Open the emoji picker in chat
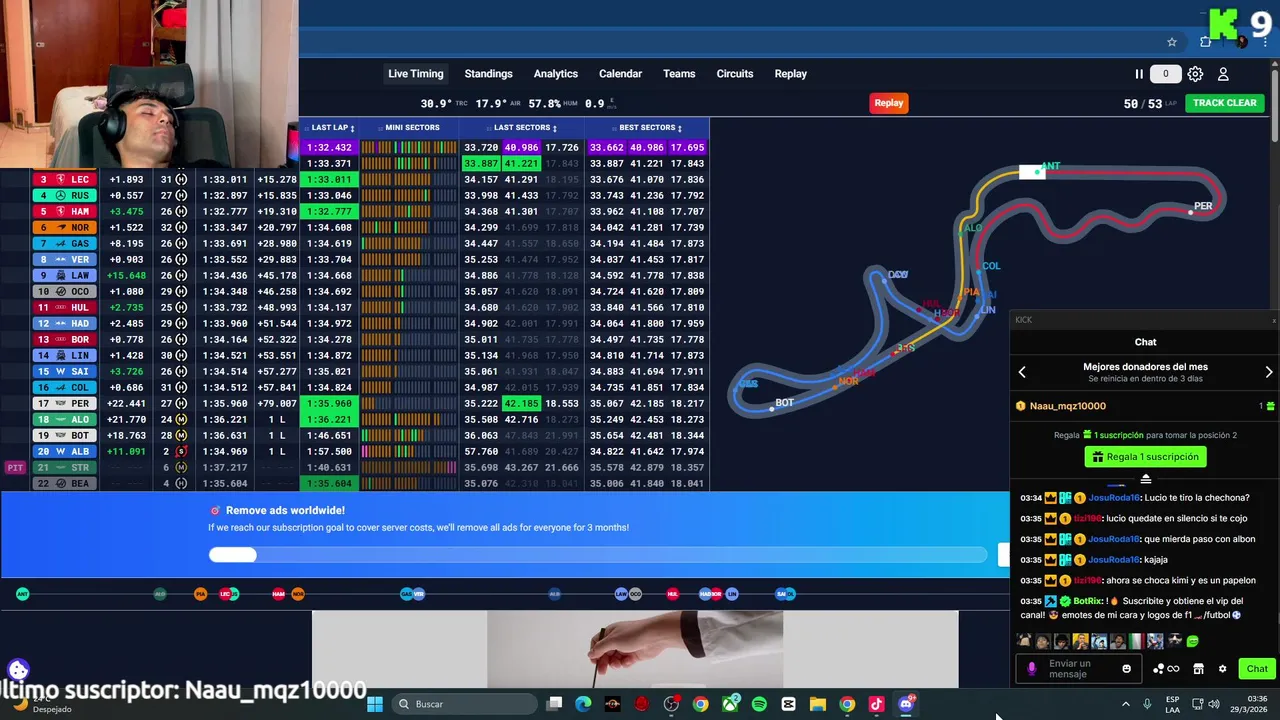 [x=1126, y=669]
